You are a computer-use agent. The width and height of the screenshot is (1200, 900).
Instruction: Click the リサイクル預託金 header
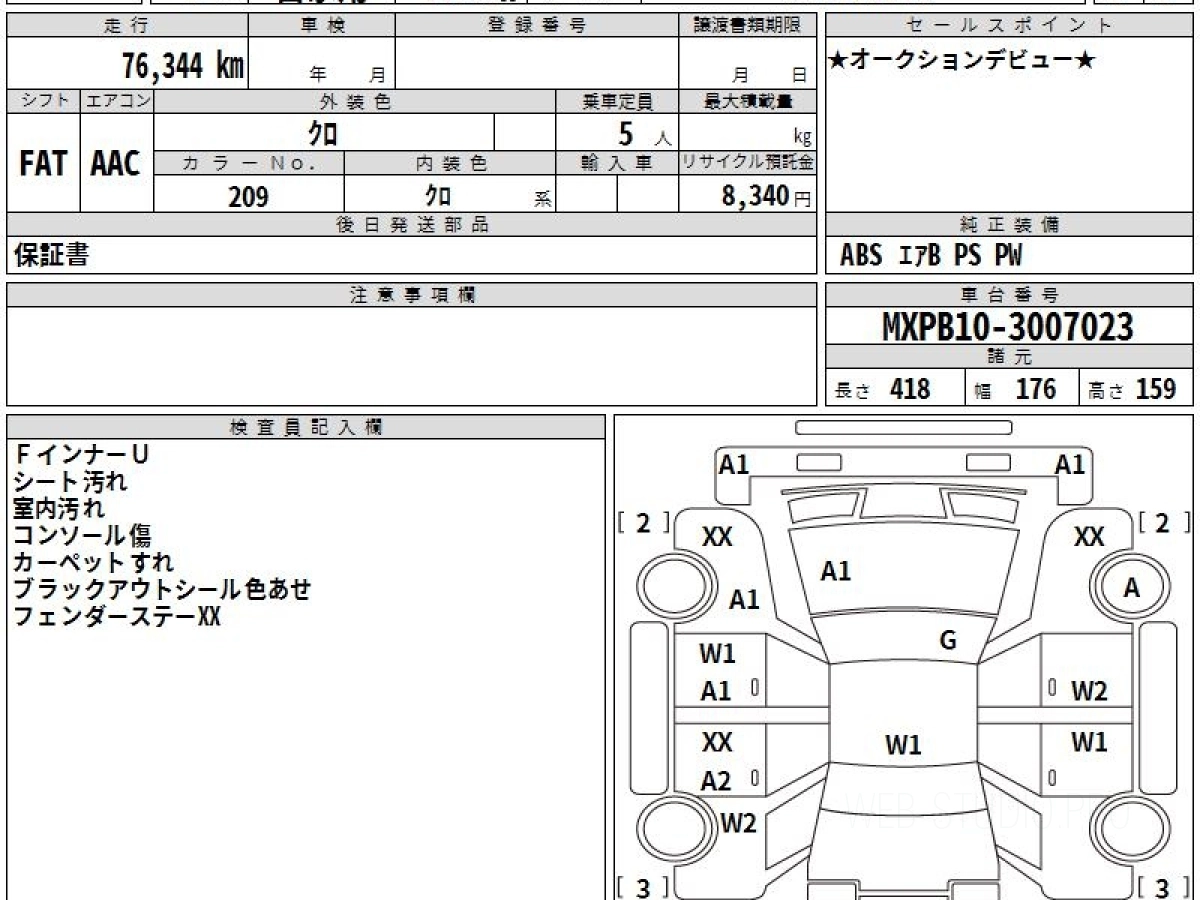pos(747,164)
